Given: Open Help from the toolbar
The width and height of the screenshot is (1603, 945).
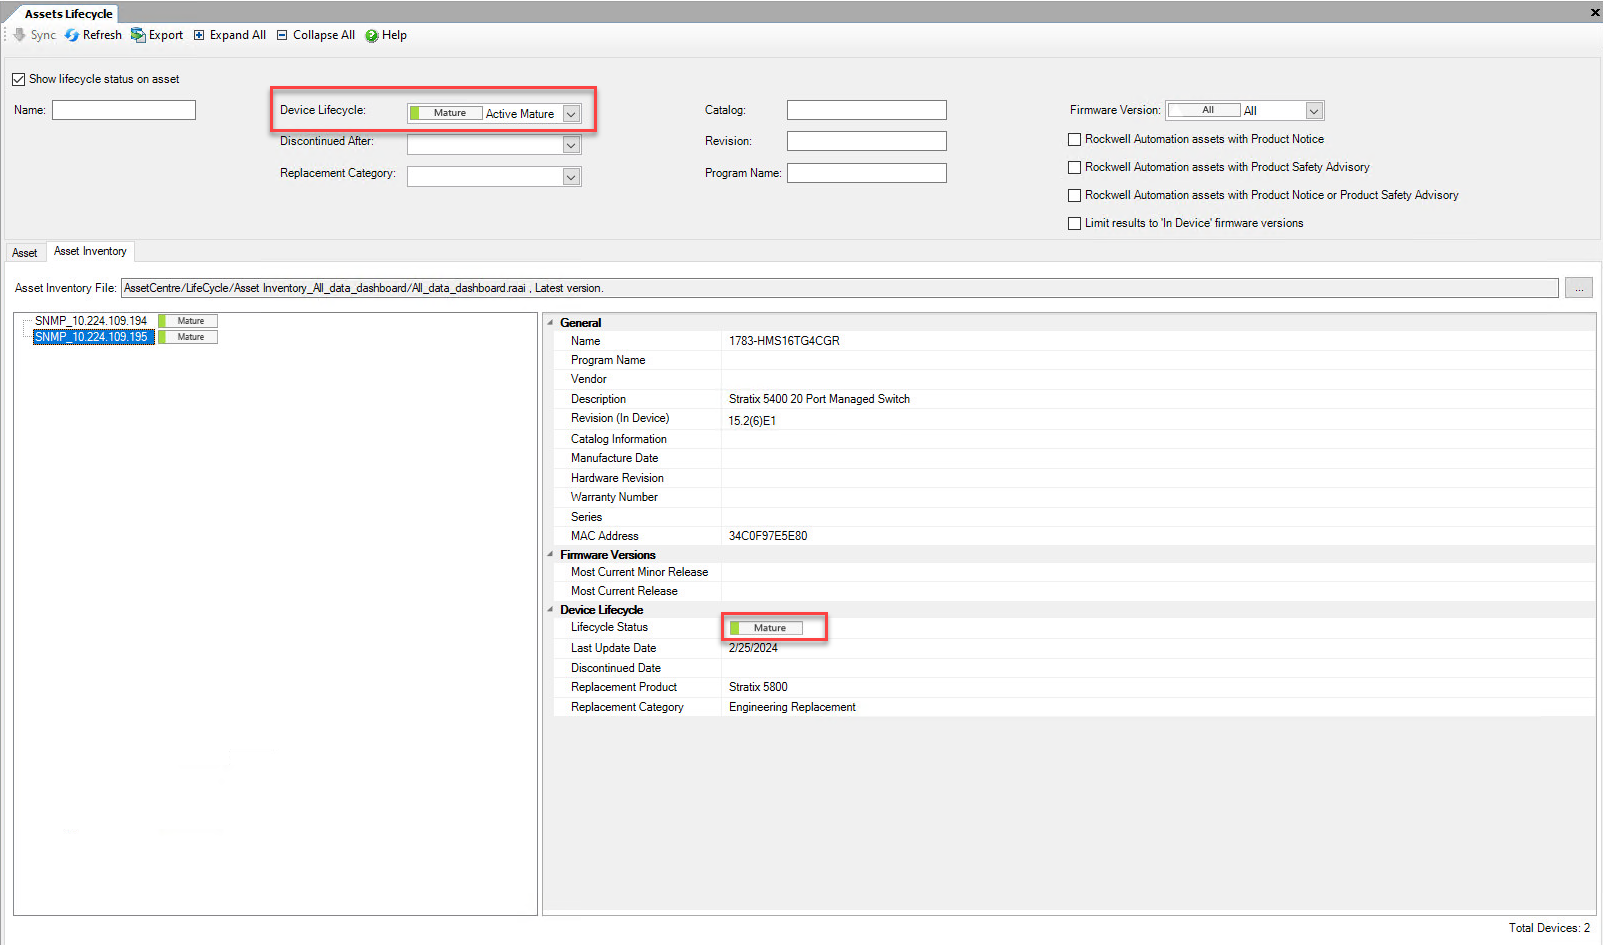Looking at the screenshot, I should [x=386, y=35].
